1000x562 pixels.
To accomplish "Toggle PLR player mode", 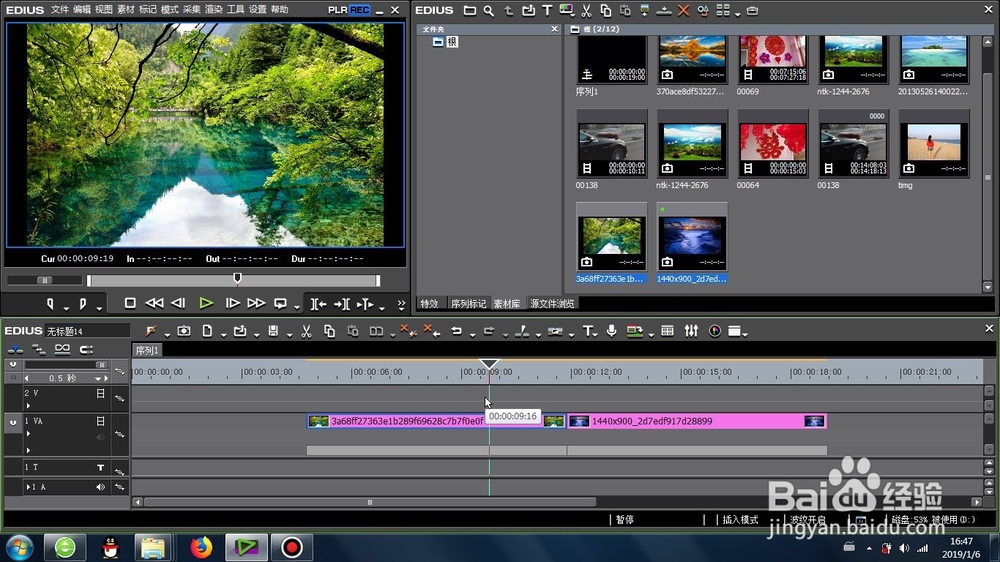I will tap(337, 10).
